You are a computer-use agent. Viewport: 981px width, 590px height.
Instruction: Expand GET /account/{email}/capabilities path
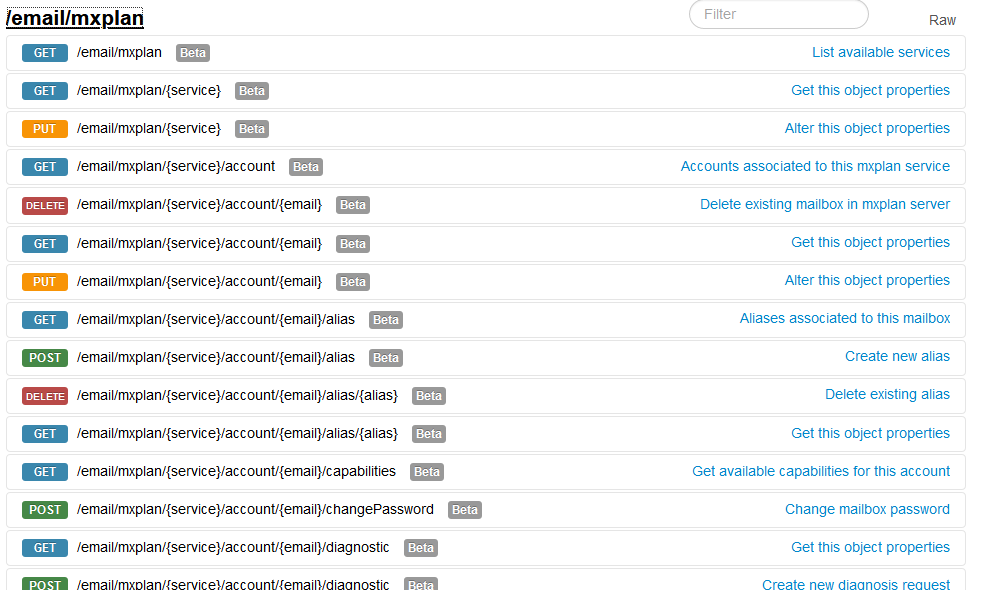click(x=236, y=471)
